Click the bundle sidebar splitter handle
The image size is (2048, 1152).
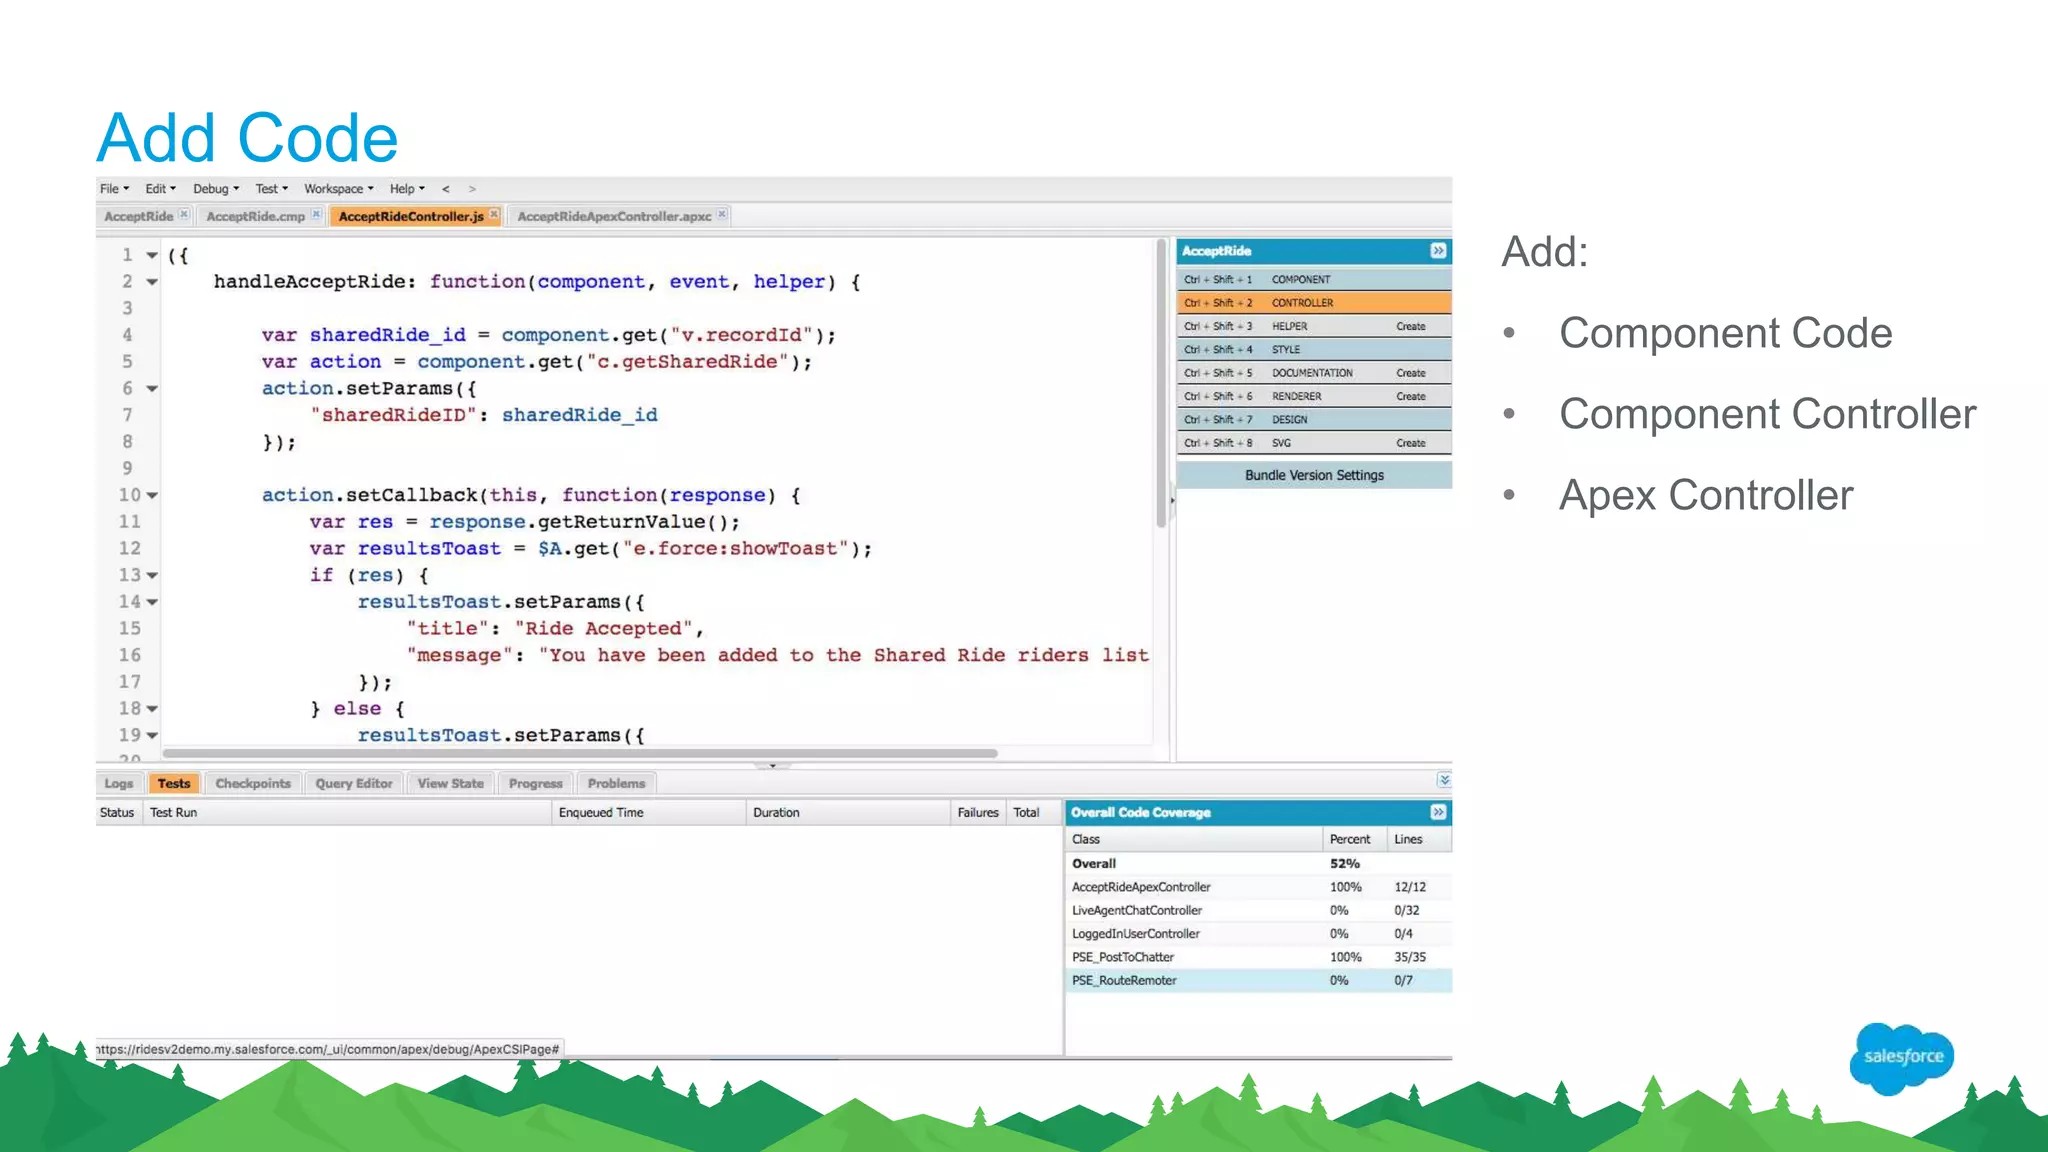point(1172,499)
